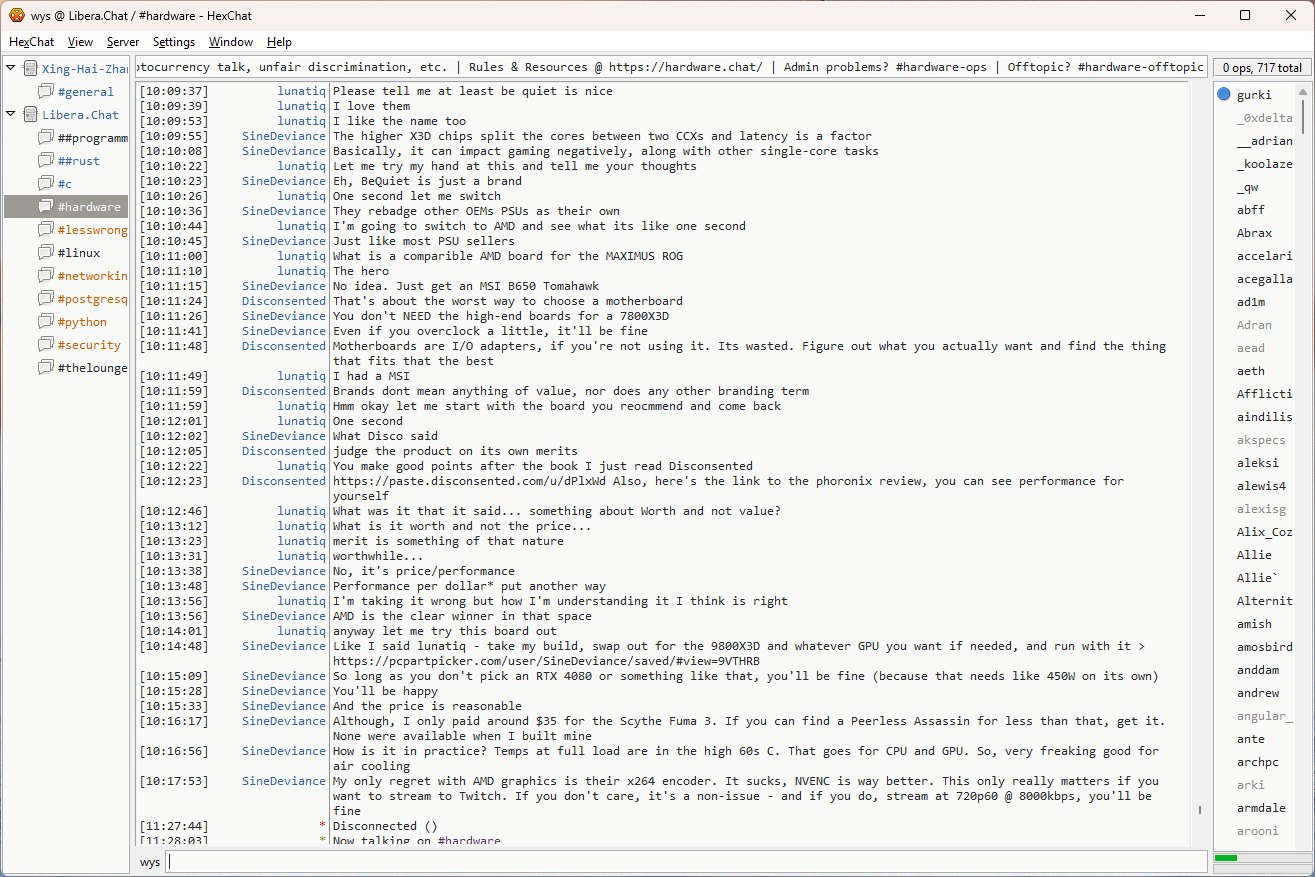Screen dimensions: 1315x877
Task: Click the green lag meter bar
Action: [x=1226, y=858]
